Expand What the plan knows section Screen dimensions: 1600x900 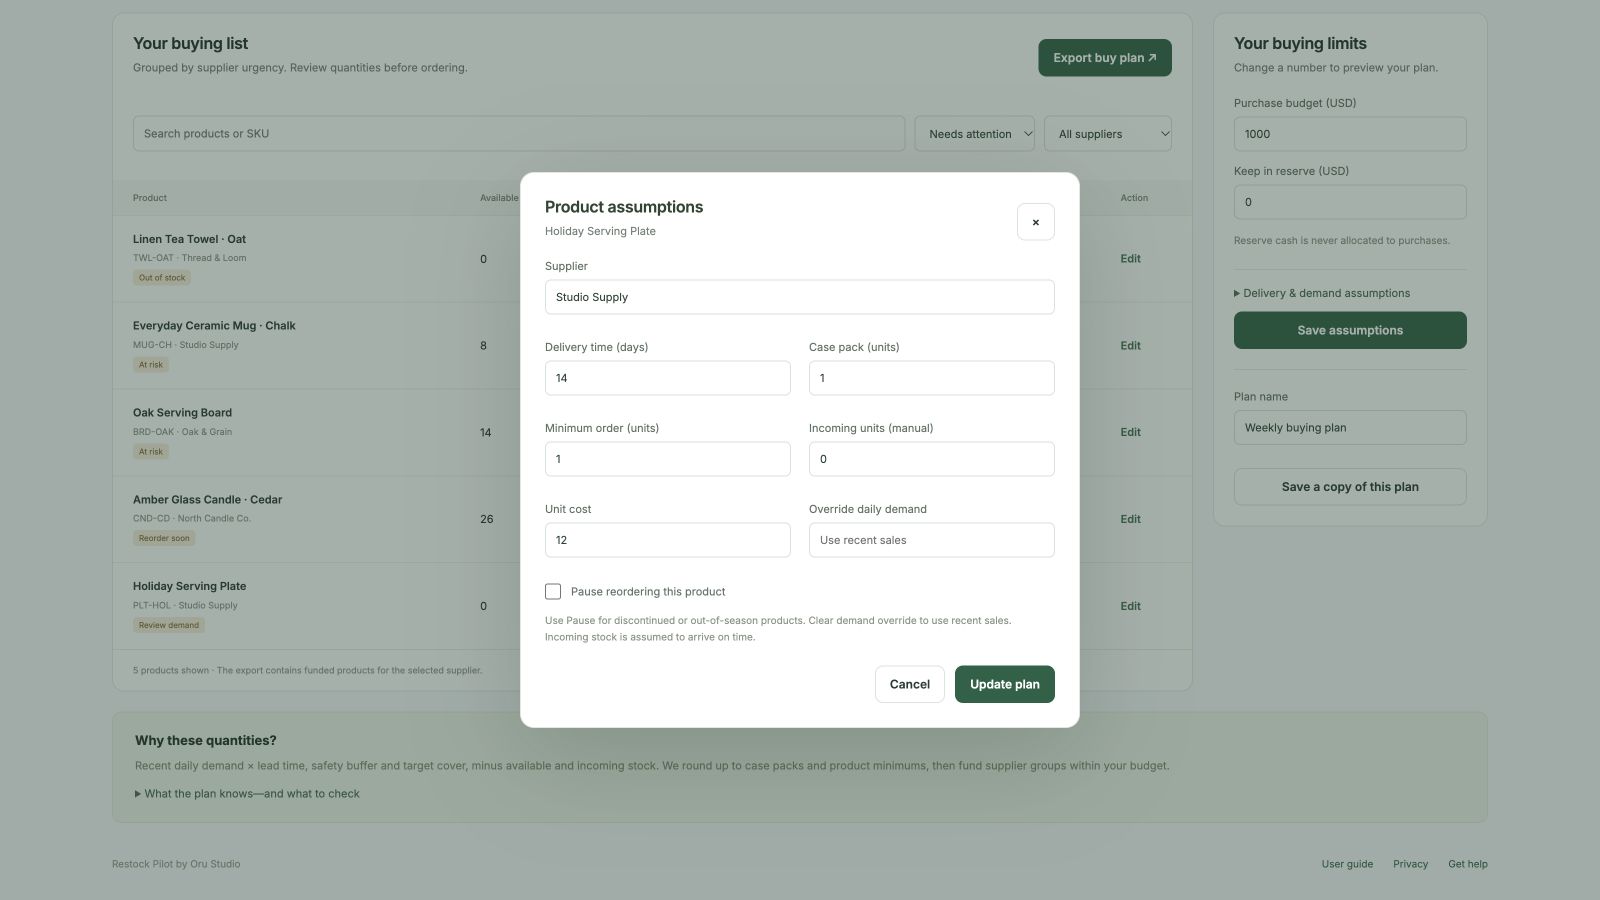pyautogui.click(x=247, y=794)
